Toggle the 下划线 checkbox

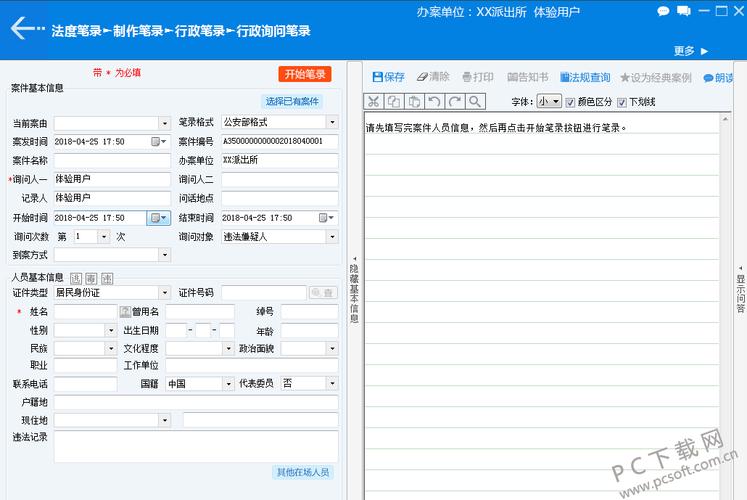pyautogui.click(x=622, y=102)
